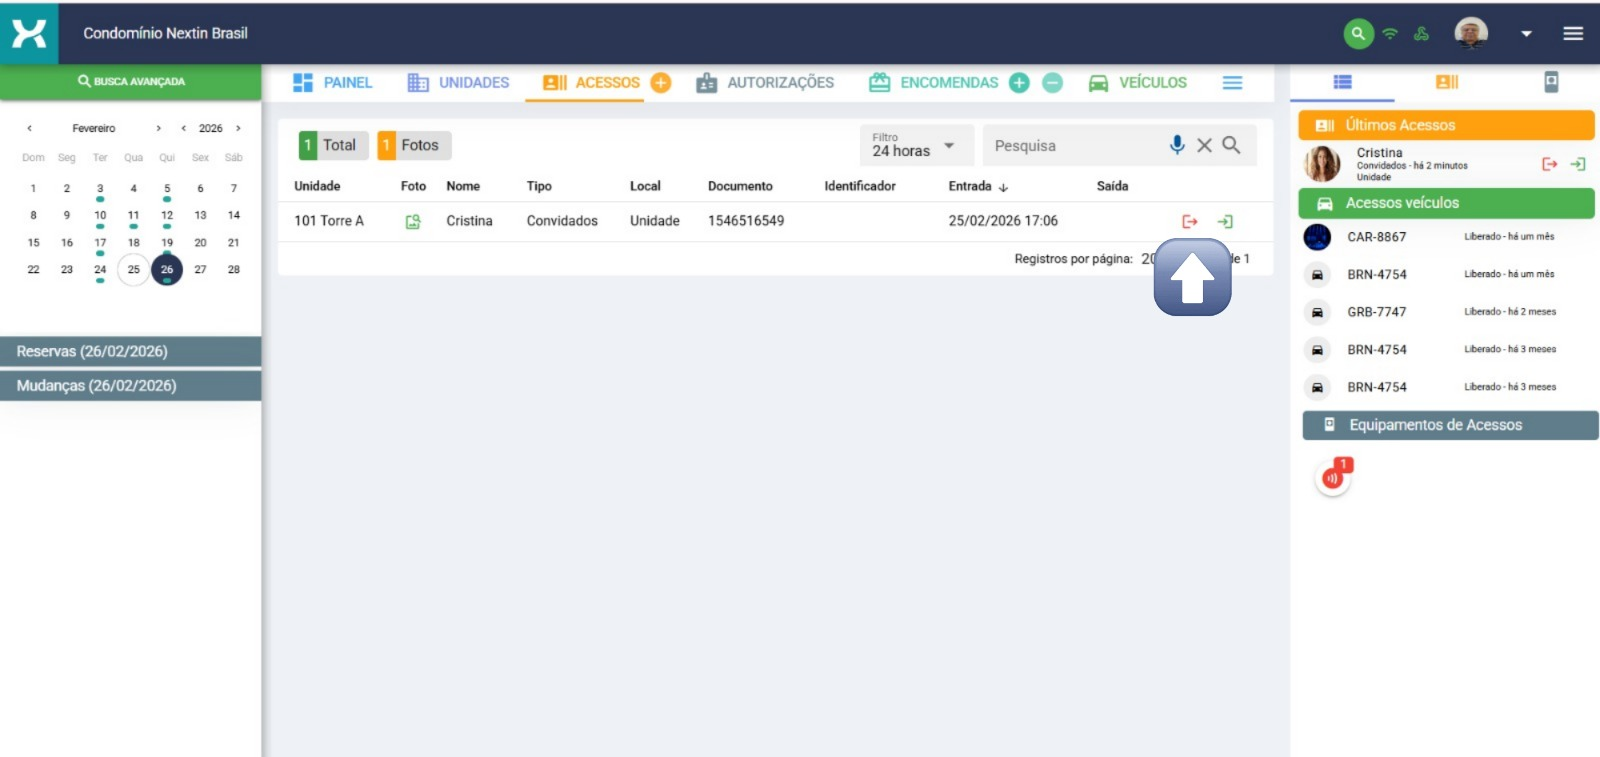Open Cristina's photo icon in table row
1600x757 pixels.
pos(413,221)
